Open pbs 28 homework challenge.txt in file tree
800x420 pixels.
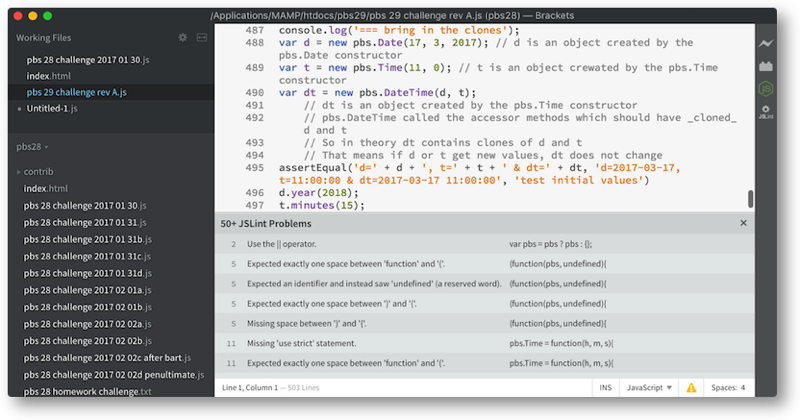click(87, 391)
